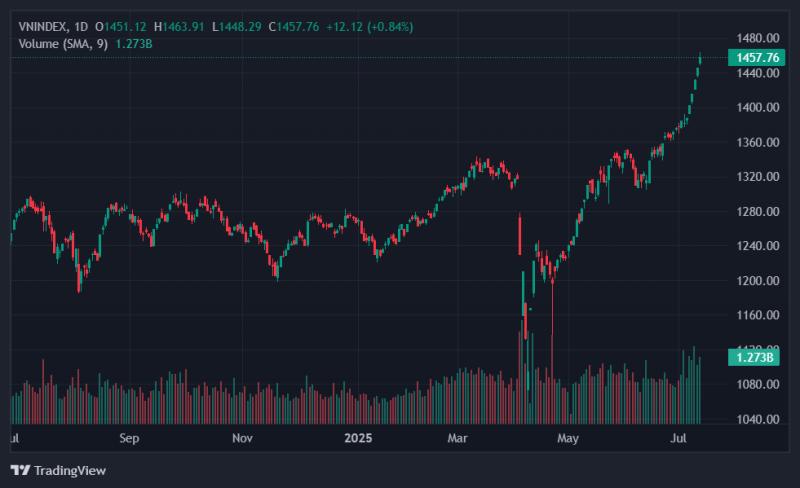800x488 pixels.
Task: Click the 1.273B volume value in legend
Action: click(134, 44)
